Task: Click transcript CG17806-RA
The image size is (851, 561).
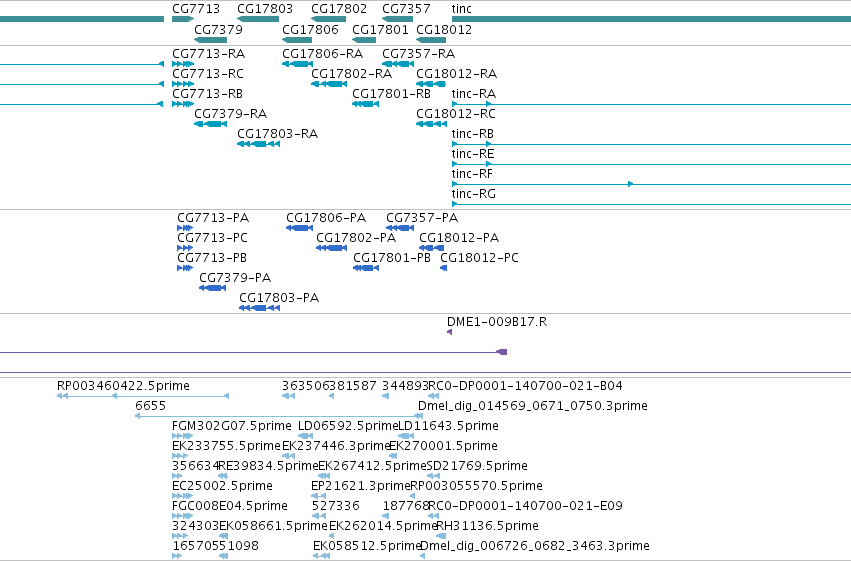Action: pyautogui.click(x=297, y=64)
